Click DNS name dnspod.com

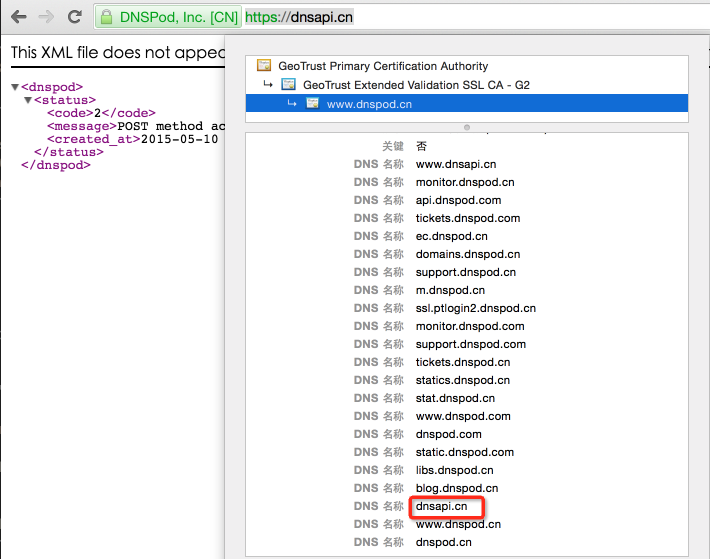[x=448, y=435]
